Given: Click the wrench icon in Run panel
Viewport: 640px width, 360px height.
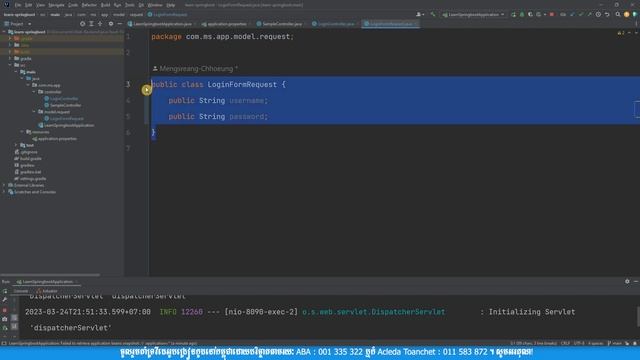Looking at the screenshot, I should tap(5, 300).
